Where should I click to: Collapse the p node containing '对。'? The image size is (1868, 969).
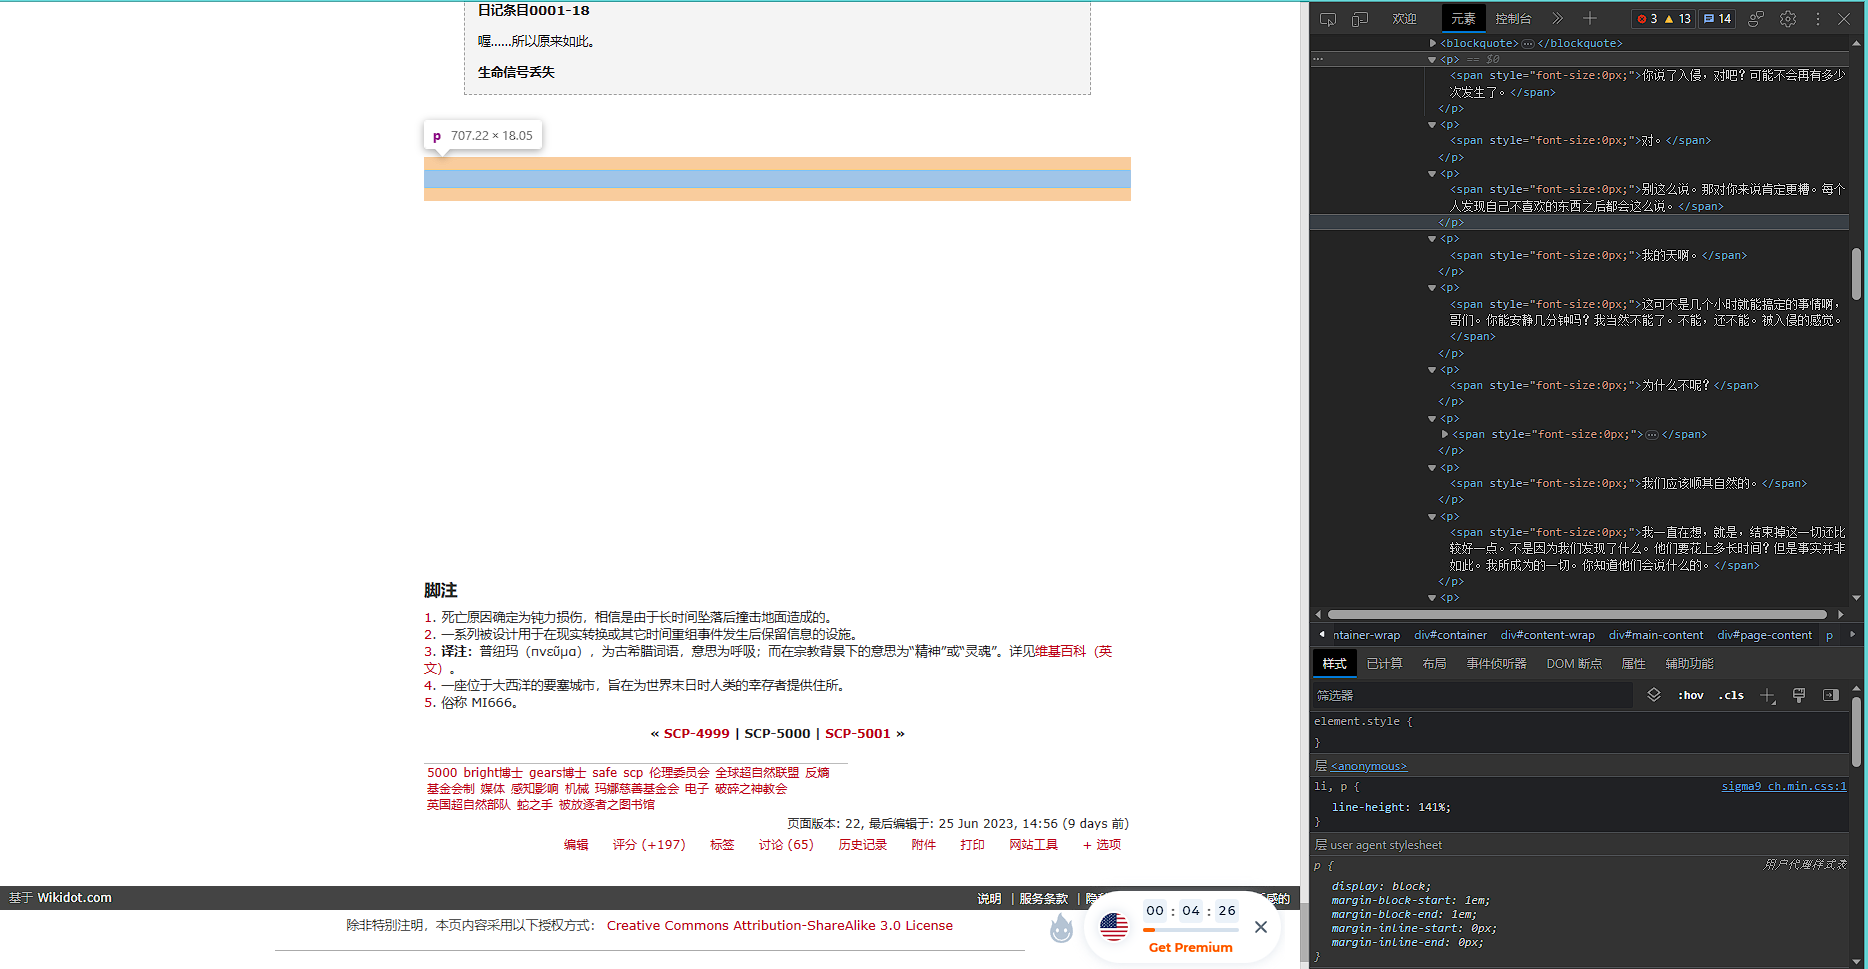[x=1432, y=125]
